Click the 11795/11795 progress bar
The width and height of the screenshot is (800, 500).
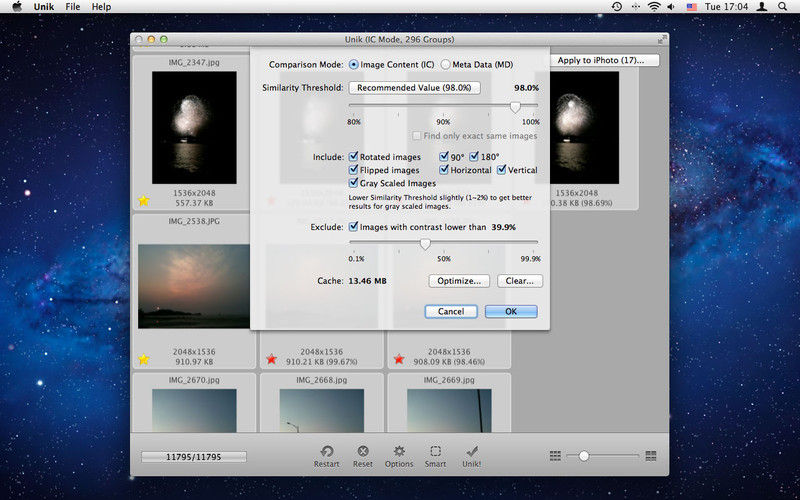pos(194,457)
